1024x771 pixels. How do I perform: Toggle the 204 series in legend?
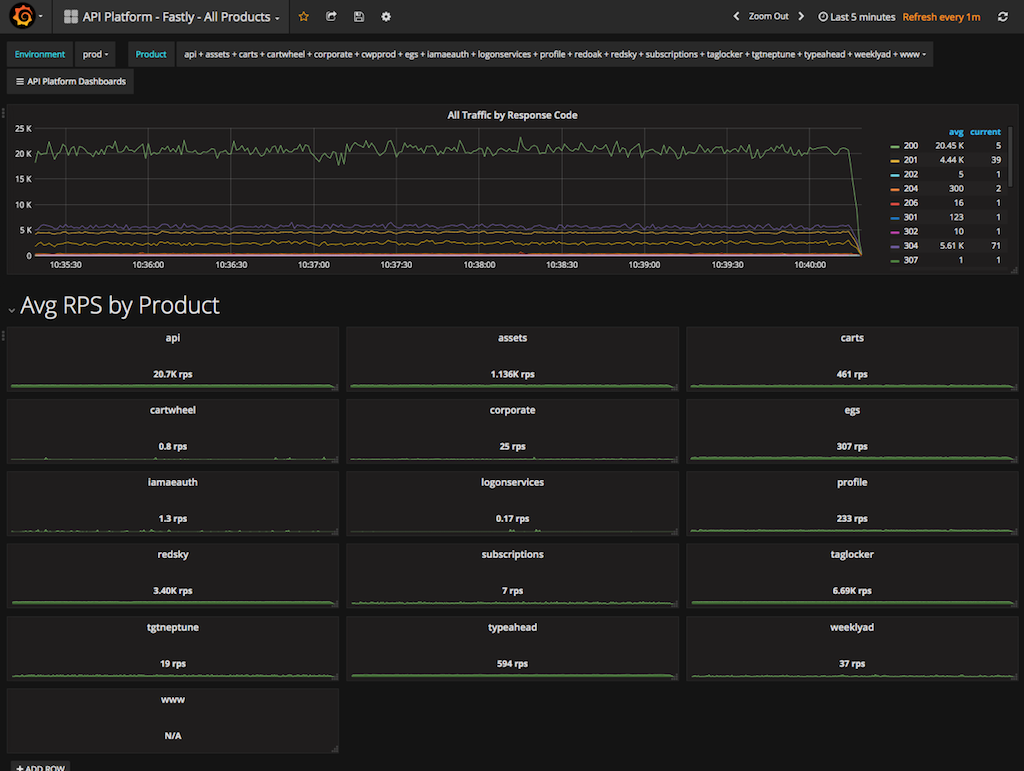[x=910, y=189]
